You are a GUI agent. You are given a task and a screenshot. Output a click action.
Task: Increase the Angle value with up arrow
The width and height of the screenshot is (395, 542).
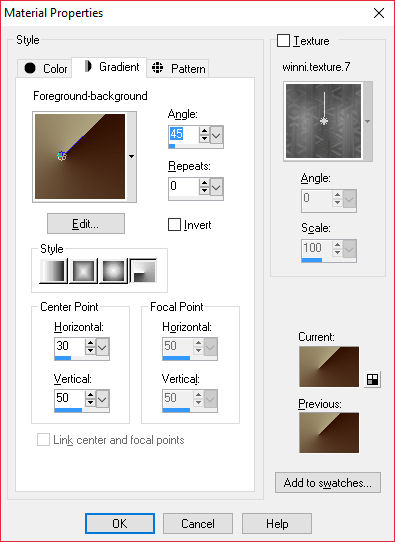point(205,131)
